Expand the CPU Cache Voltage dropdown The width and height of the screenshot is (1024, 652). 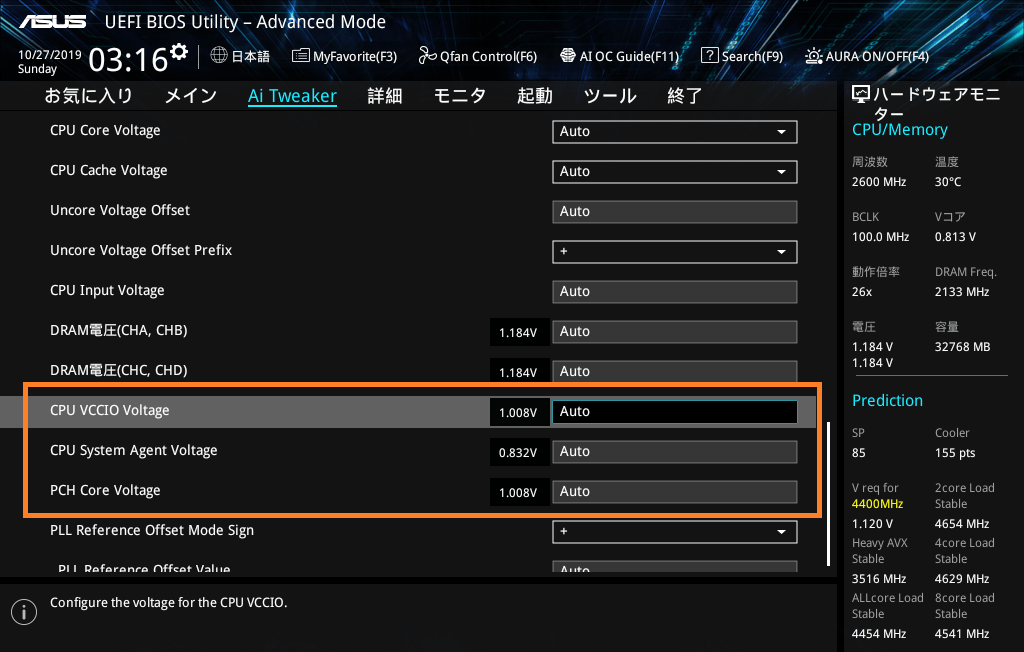(675, 171)
